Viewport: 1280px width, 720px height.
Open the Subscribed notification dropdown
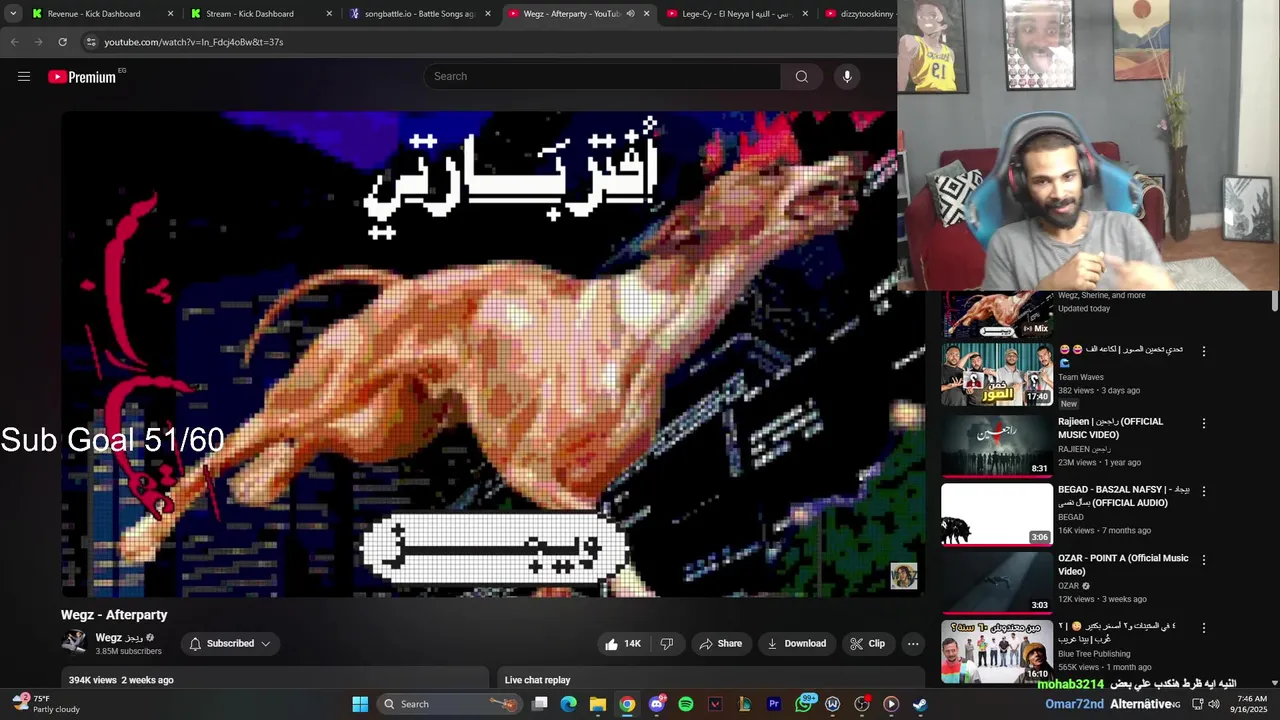230,644
